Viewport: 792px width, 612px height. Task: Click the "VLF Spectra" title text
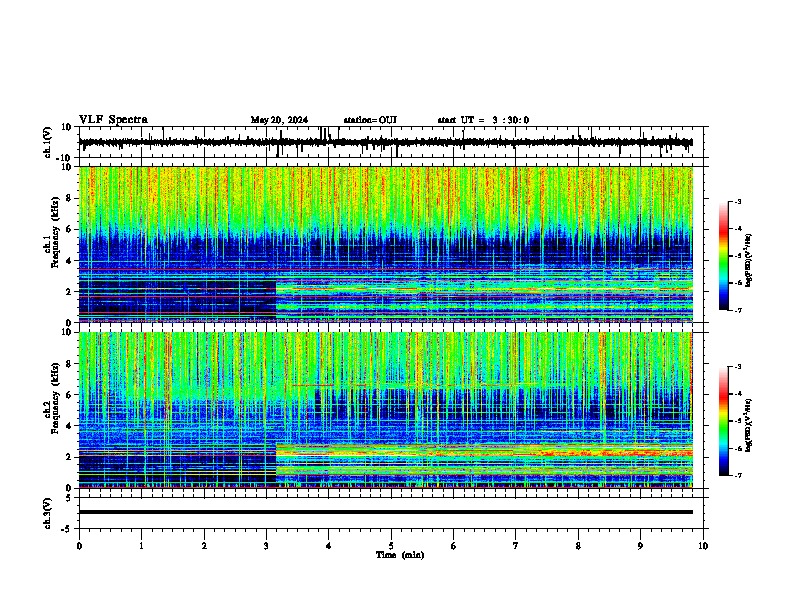pos(114,120)
